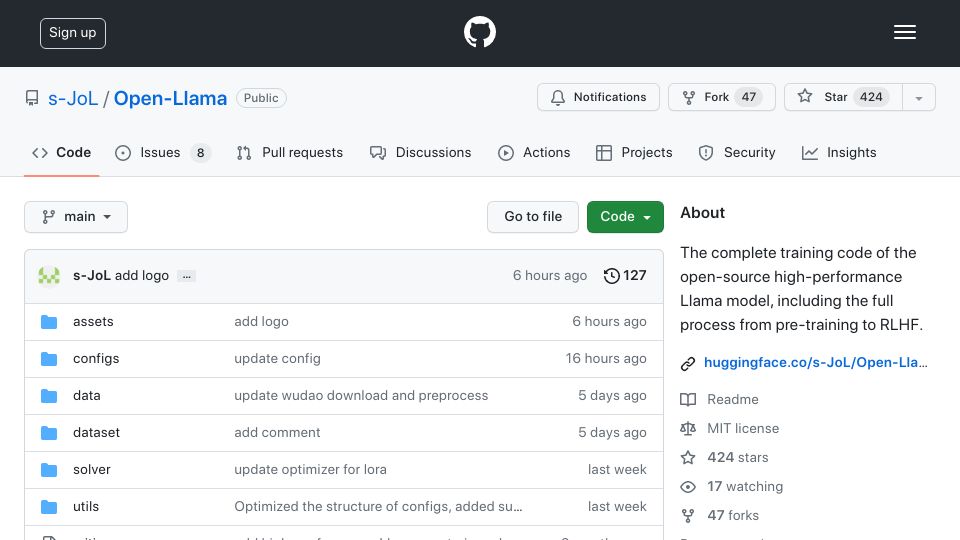Click the Notifications bell button
The height and width of the screenshot is (540, 960).
click(x=598, y=97)
